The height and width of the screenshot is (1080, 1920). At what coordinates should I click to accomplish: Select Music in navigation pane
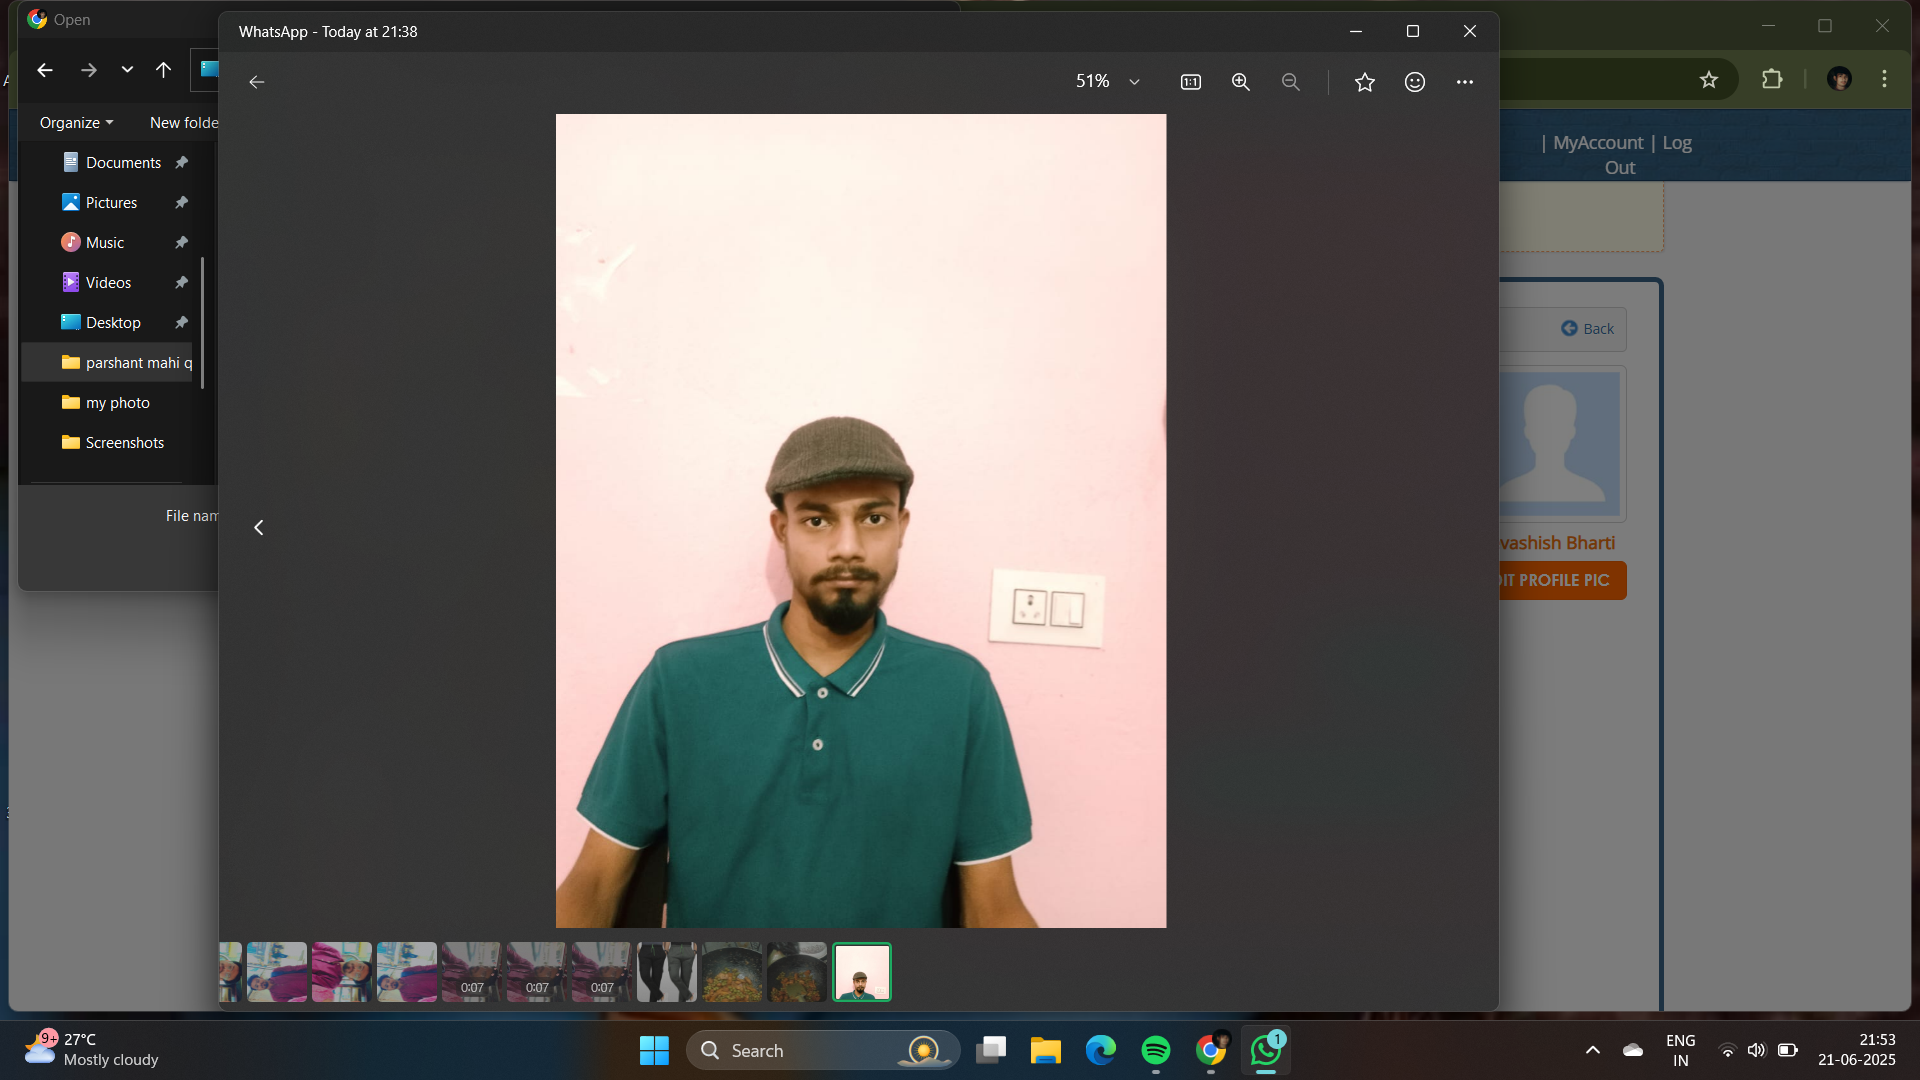point(105,242)
